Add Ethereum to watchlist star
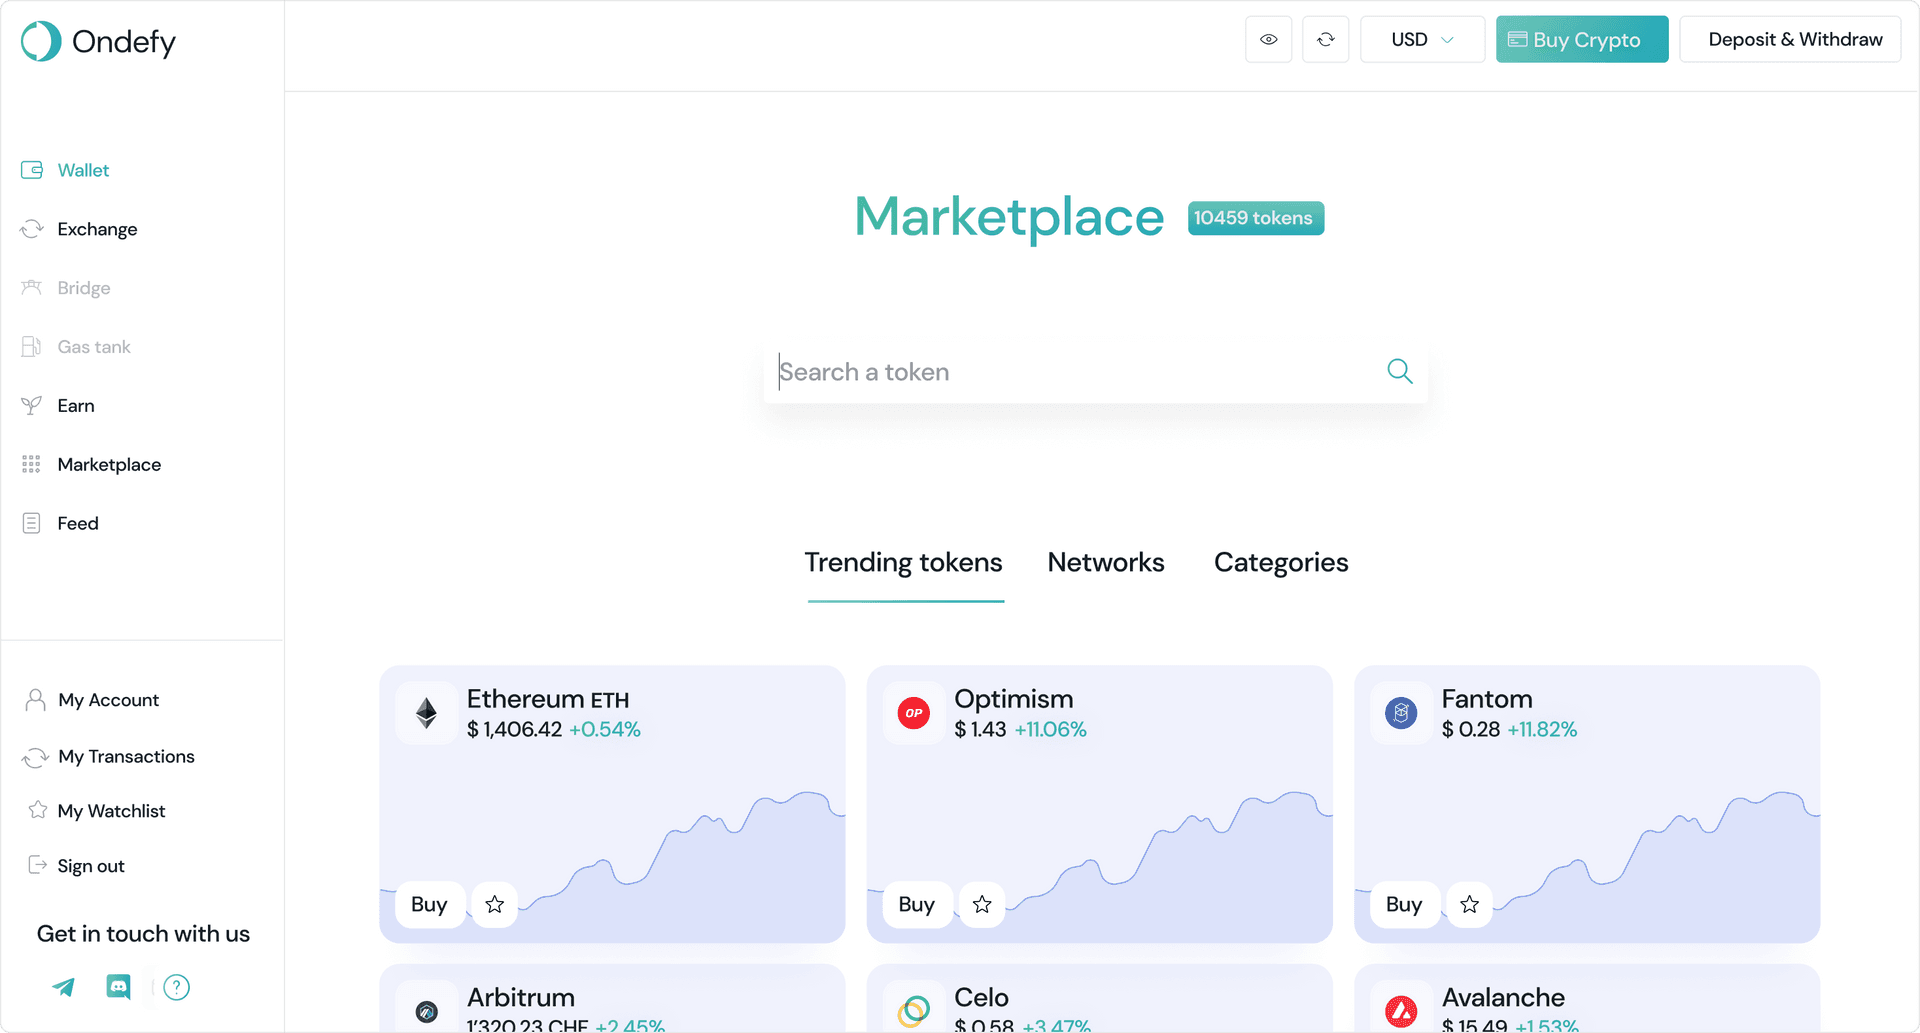The image size is (1920, 1033). coord(495,905)
